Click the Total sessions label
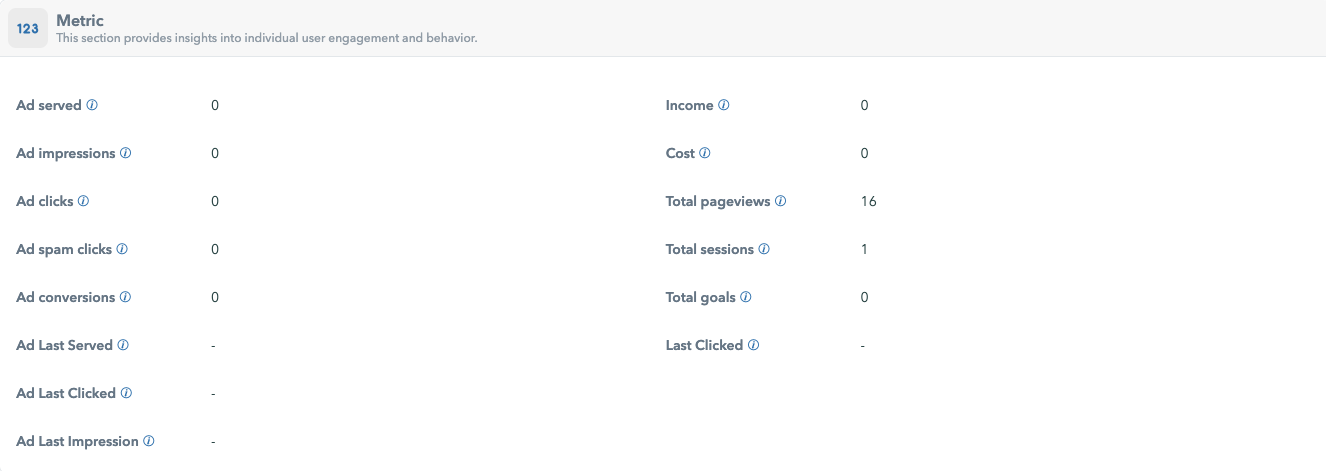 (x=710, y=249)
